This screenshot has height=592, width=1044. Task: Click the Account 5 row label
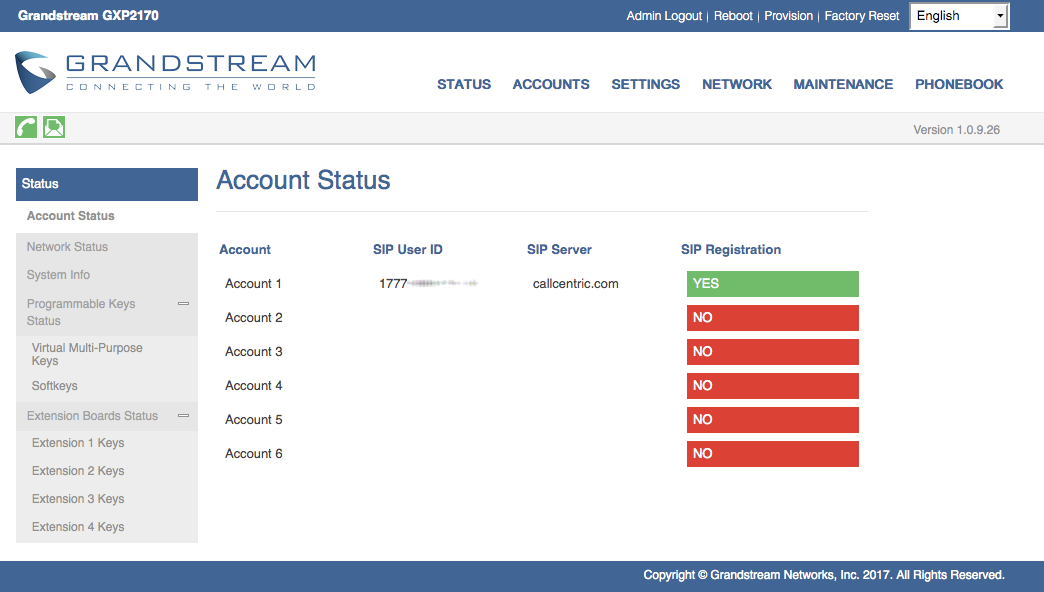tap(254, 420)
